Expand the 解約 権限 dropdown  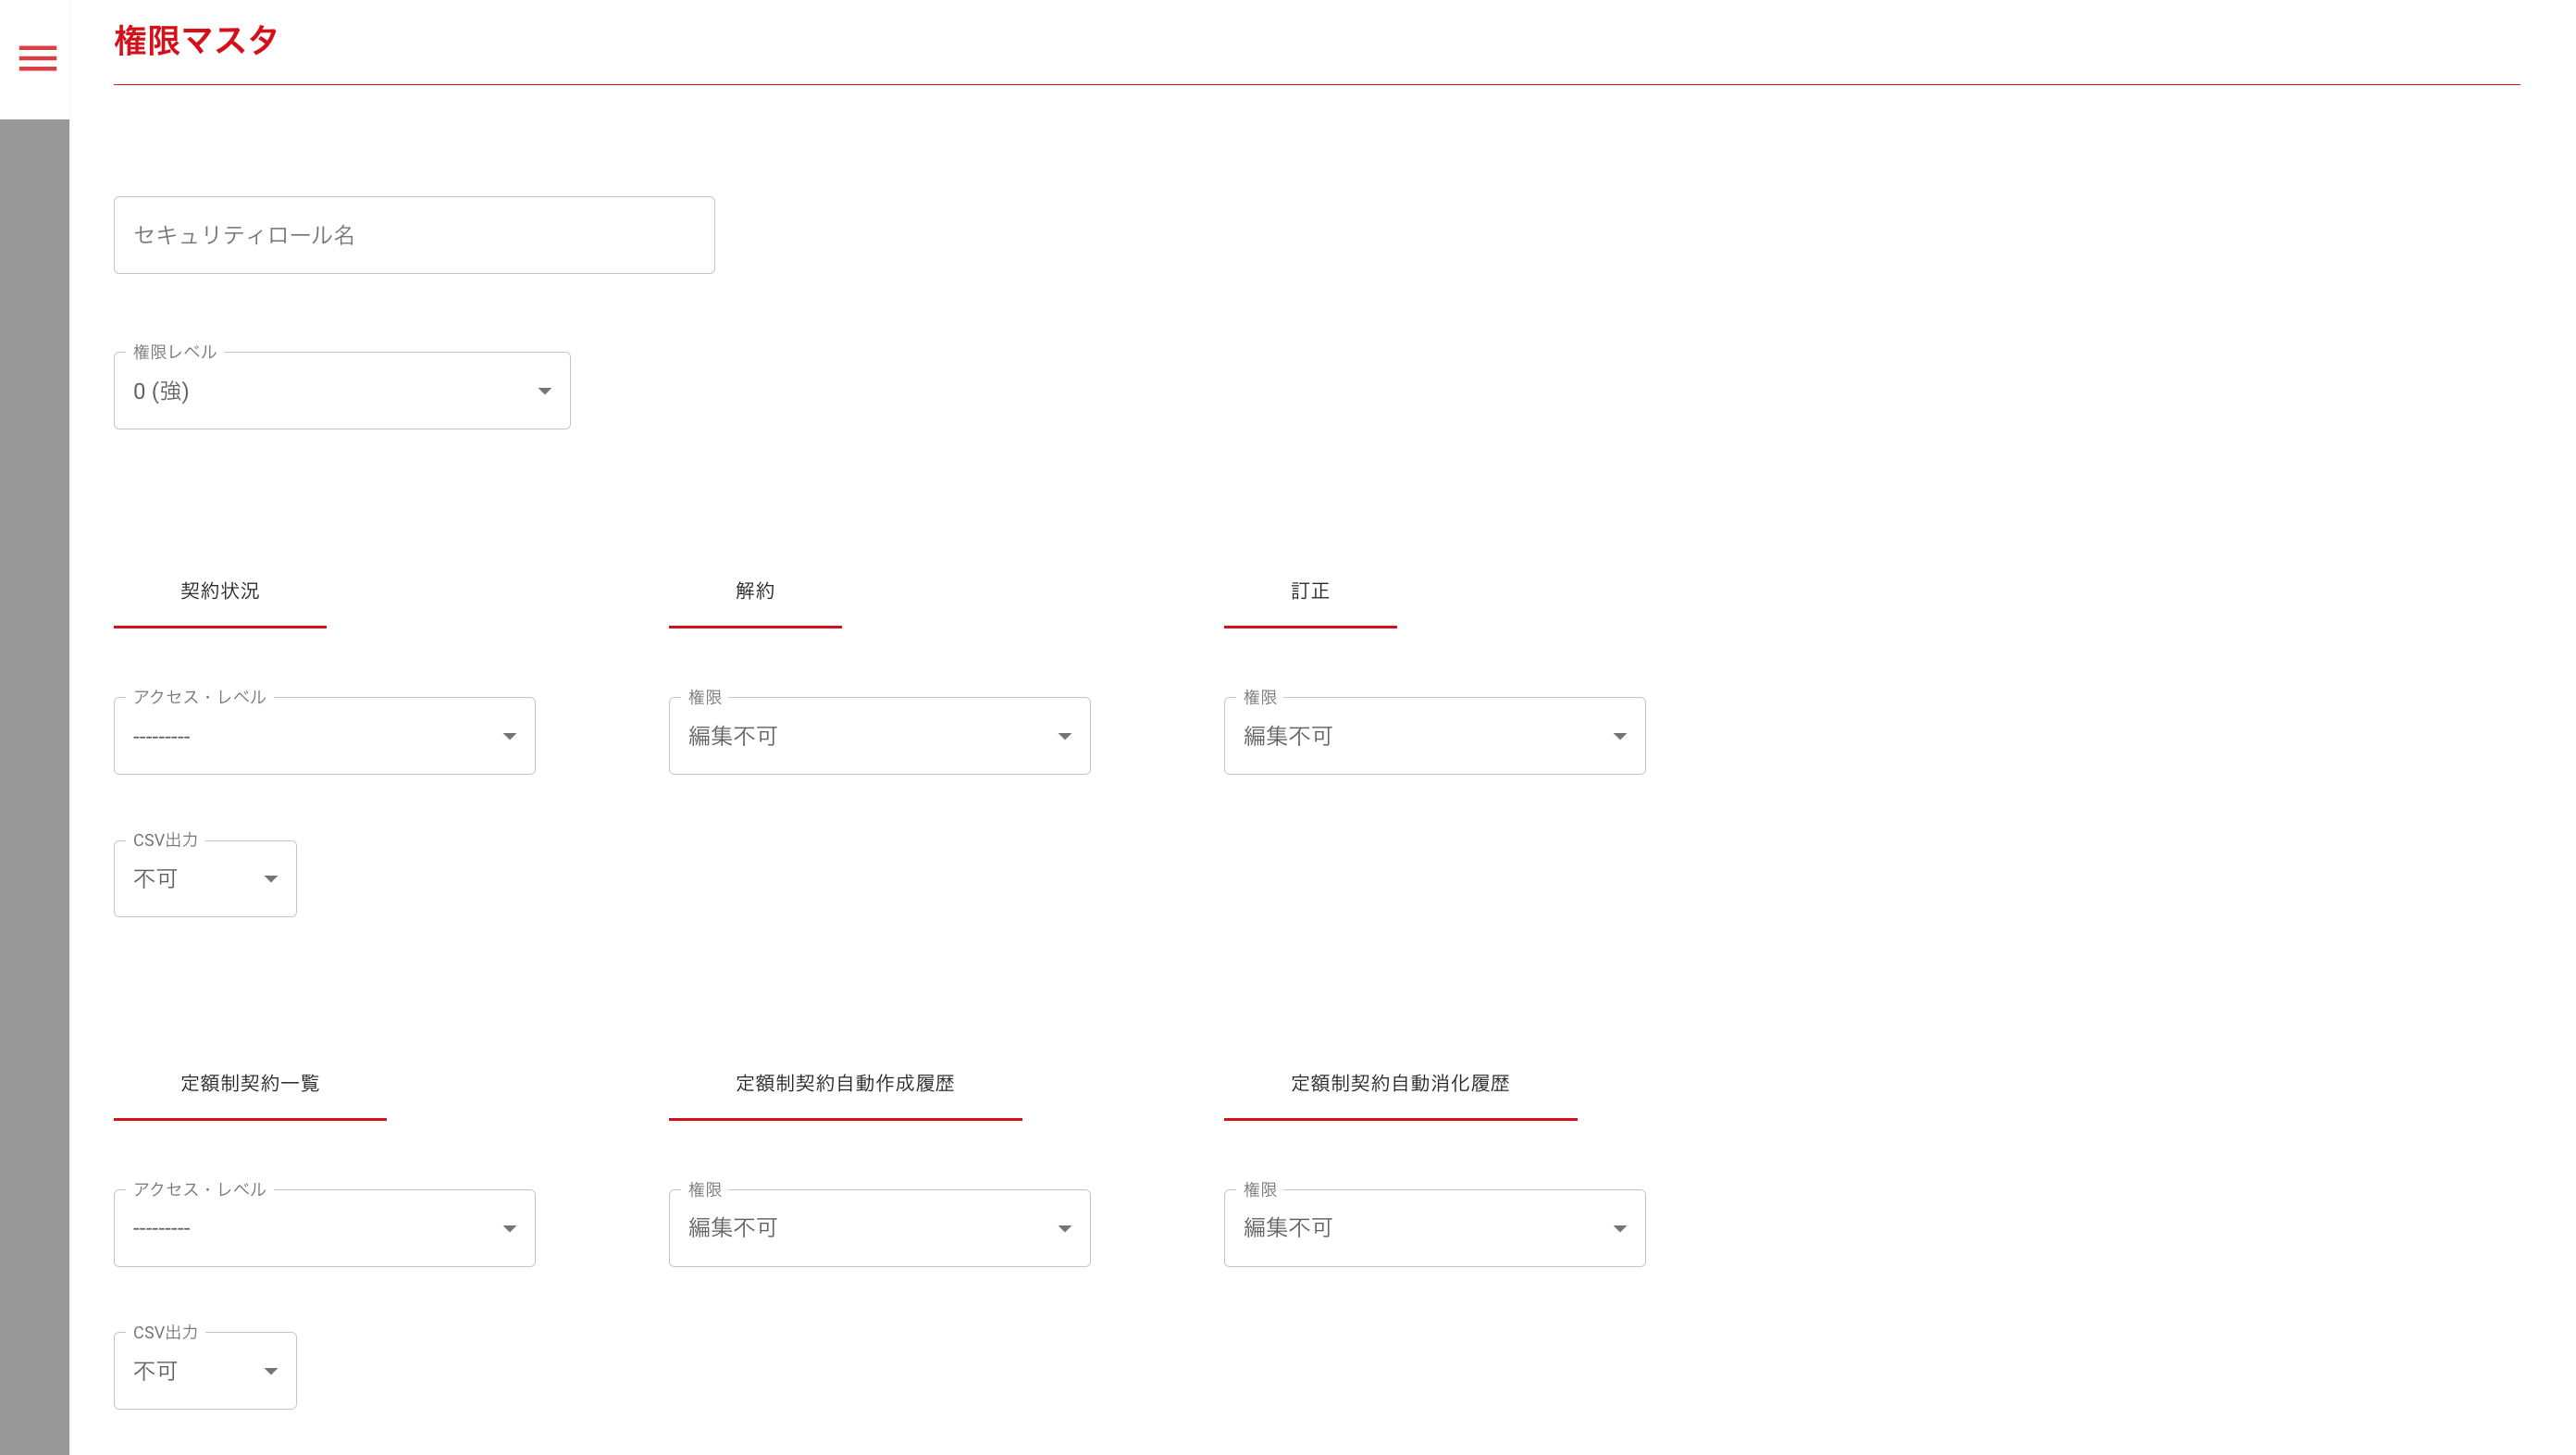coord(878,736)
